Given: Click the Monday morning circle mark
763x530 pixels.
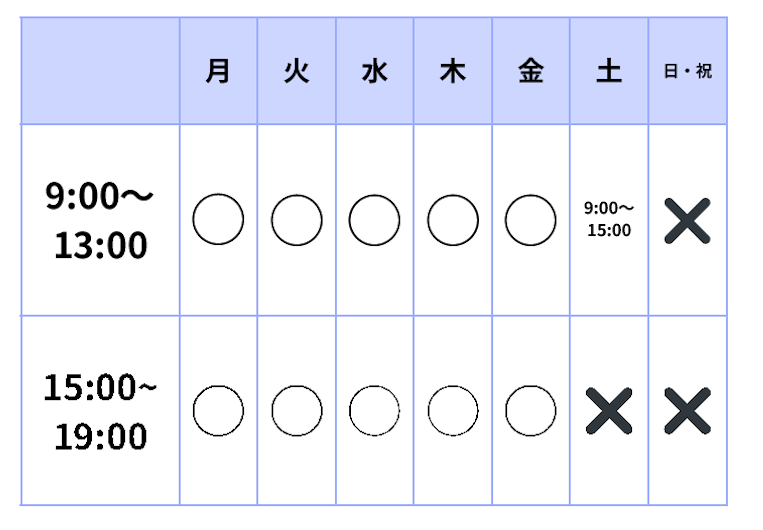Looking at the screenshot, I should click(x=218, y=219).
